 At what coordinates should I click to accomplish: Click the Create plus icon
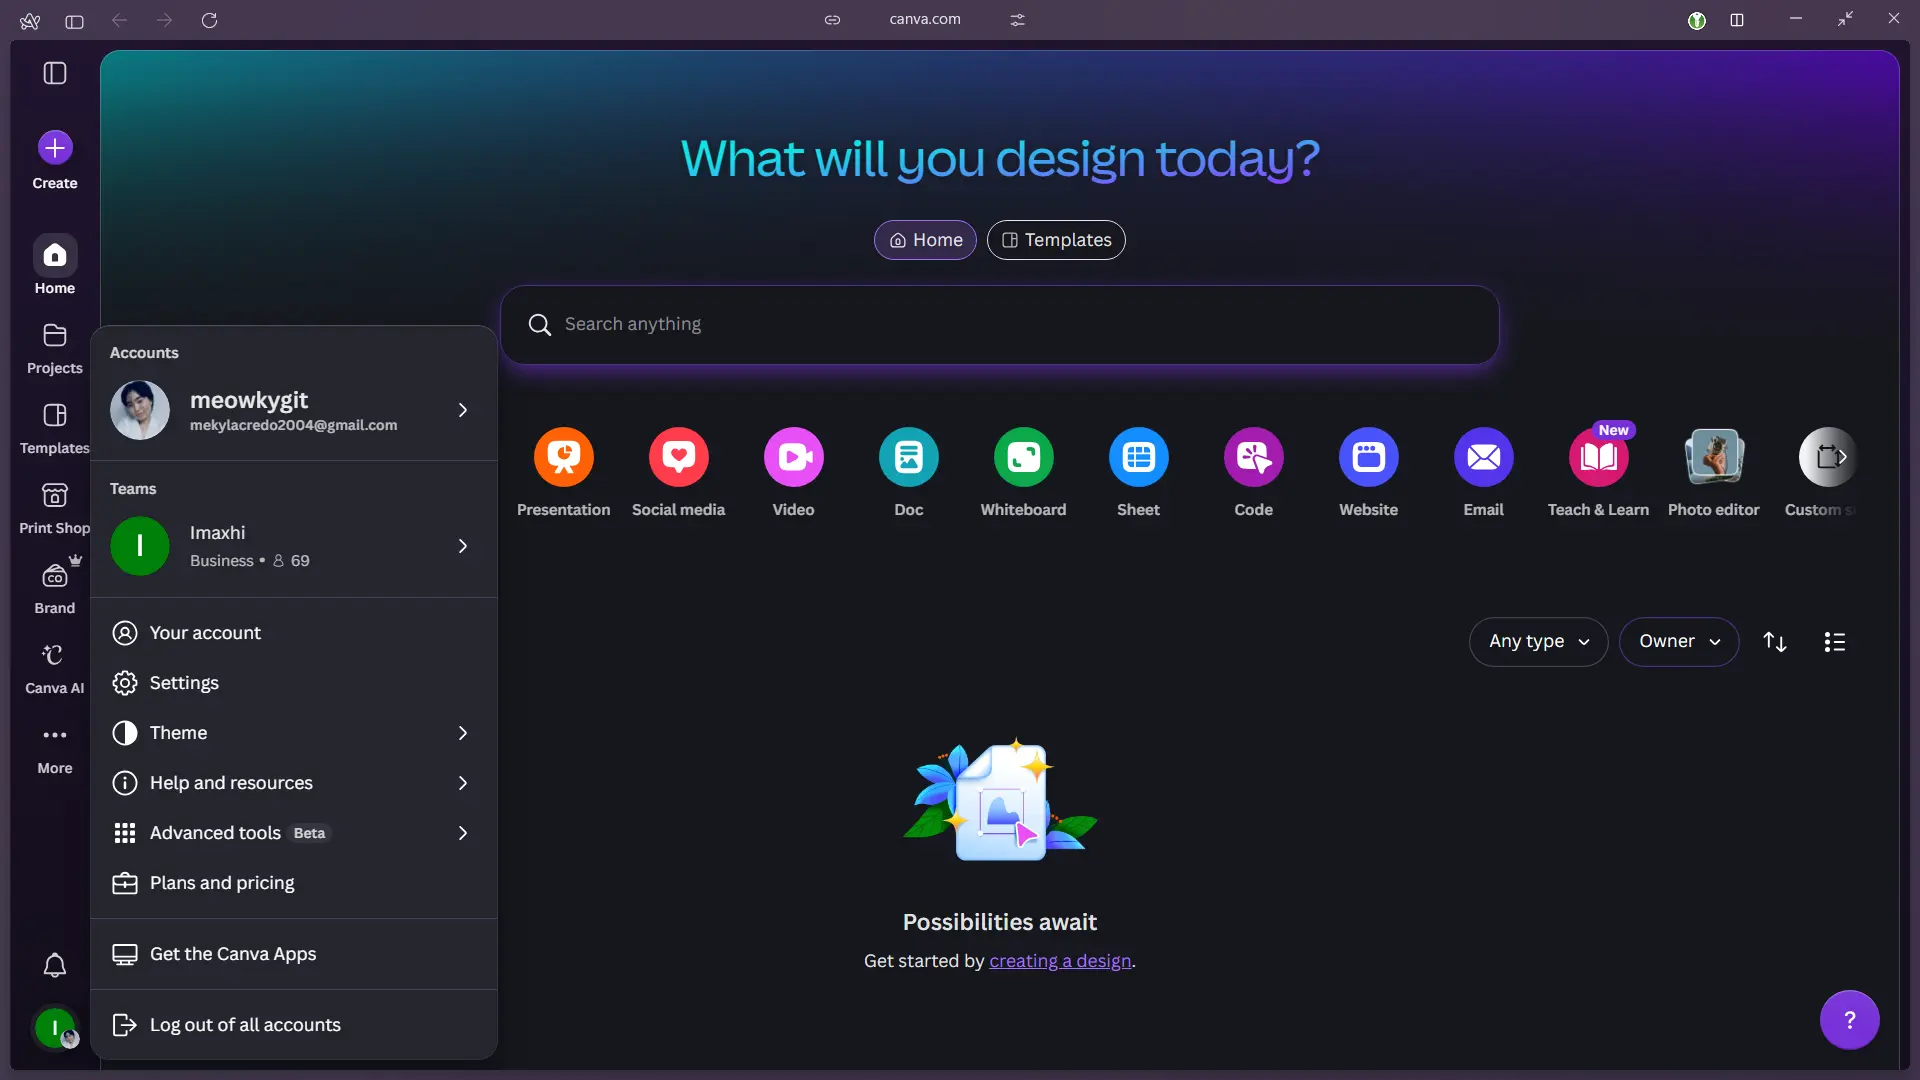point(55,148)
